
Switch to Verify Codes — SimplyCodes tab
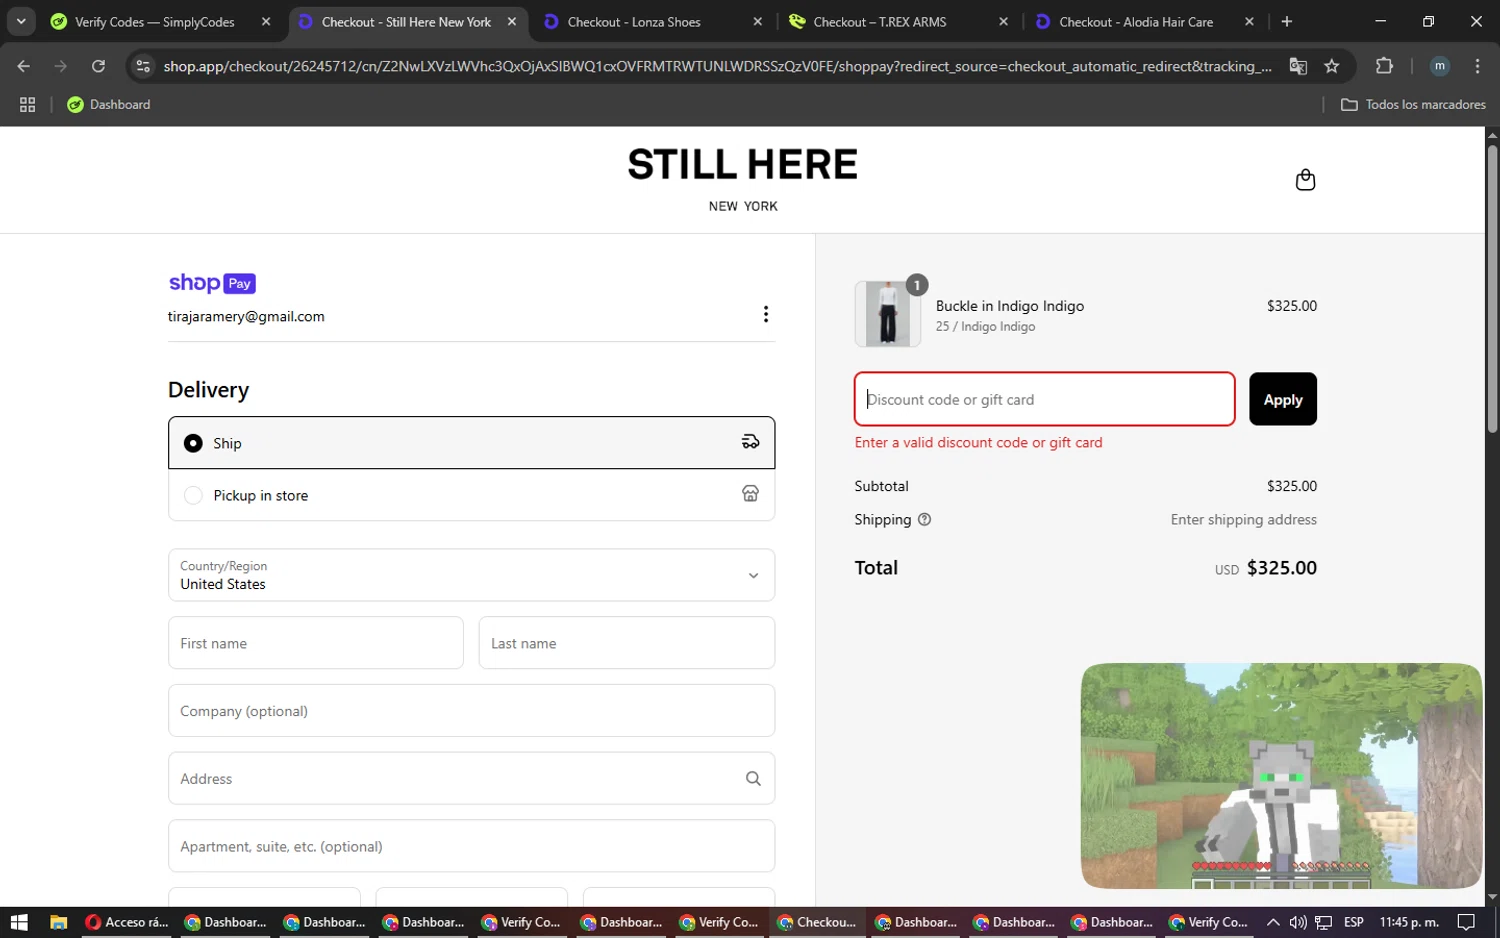[161, 22]
